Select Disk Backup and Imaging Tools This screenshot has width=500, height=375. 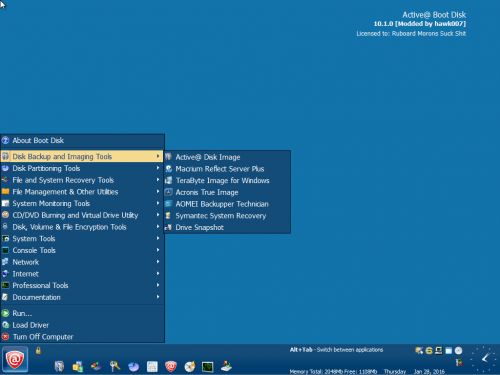(82, 156)
